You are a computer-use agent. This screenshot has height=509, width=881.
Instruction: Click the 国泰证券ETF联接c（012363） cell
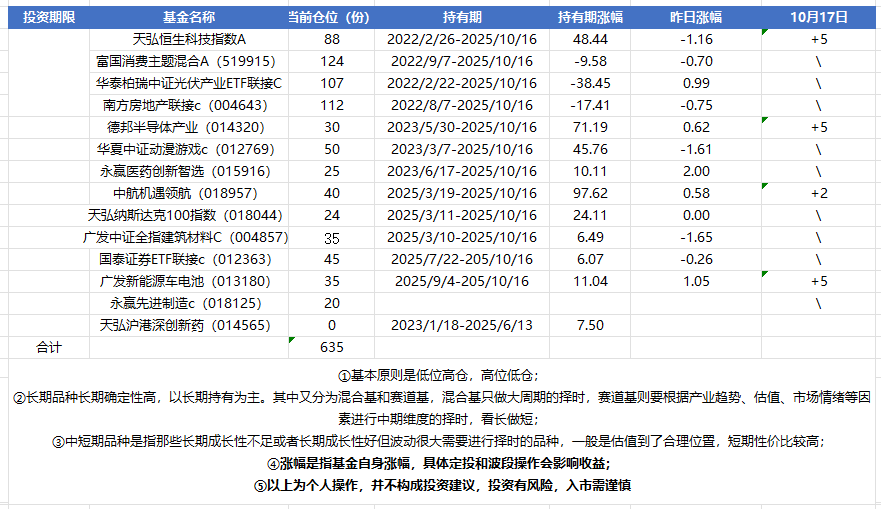(189, 259)
